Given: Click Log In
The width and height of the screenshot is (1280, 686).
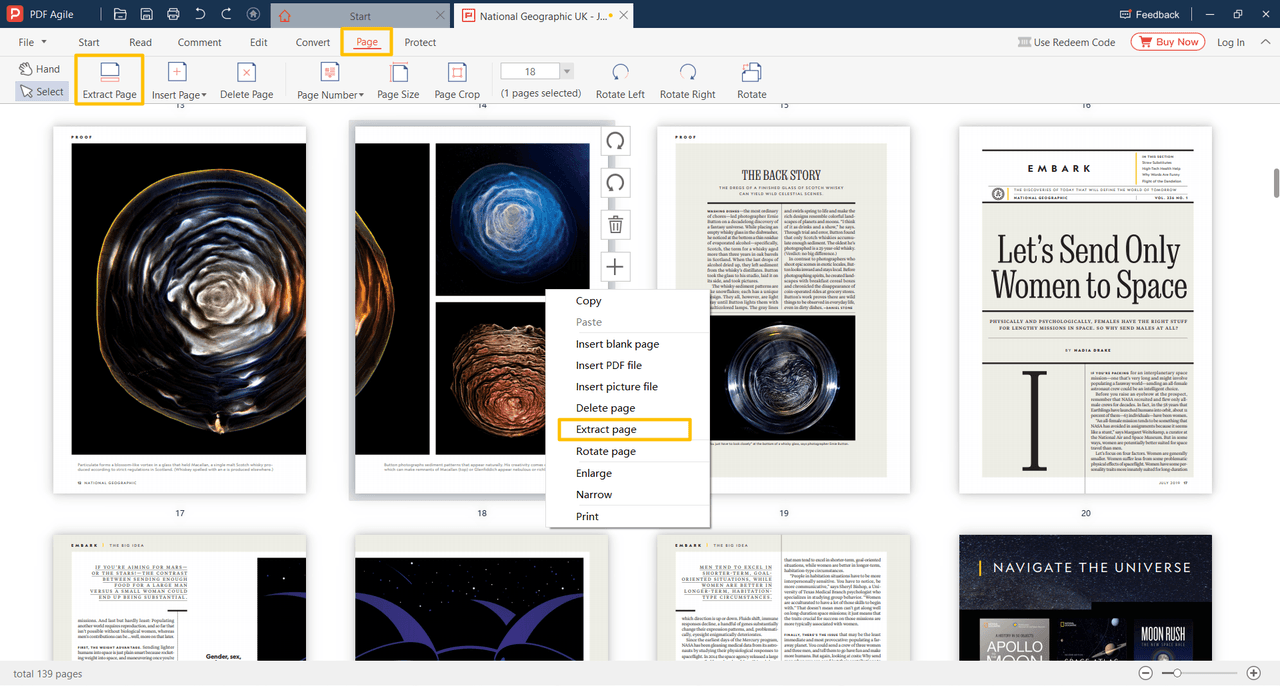Looking at the screenshot, I should point(1231,42).
